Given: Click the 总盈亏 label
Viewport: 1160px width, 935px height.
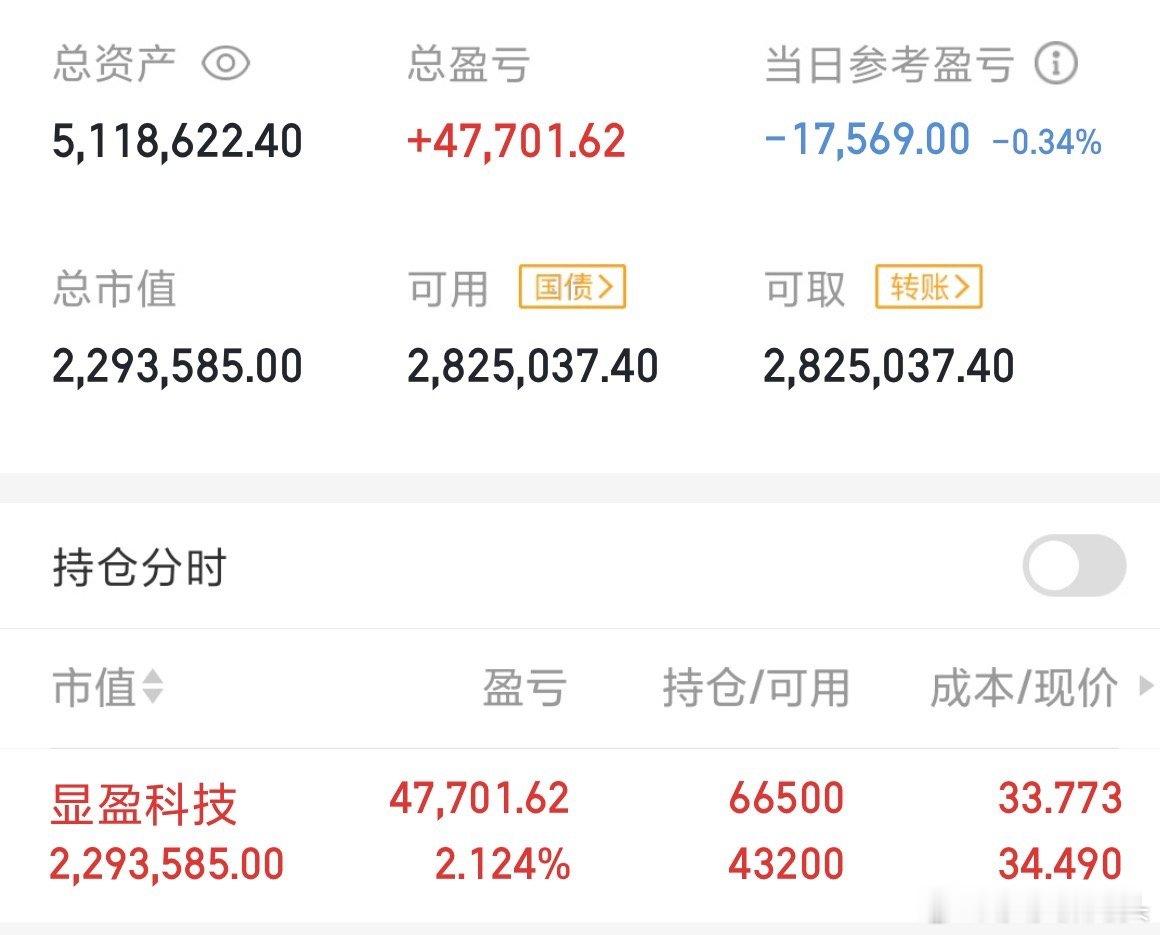Looking at the screenshot, I should (x=468, y=65).
